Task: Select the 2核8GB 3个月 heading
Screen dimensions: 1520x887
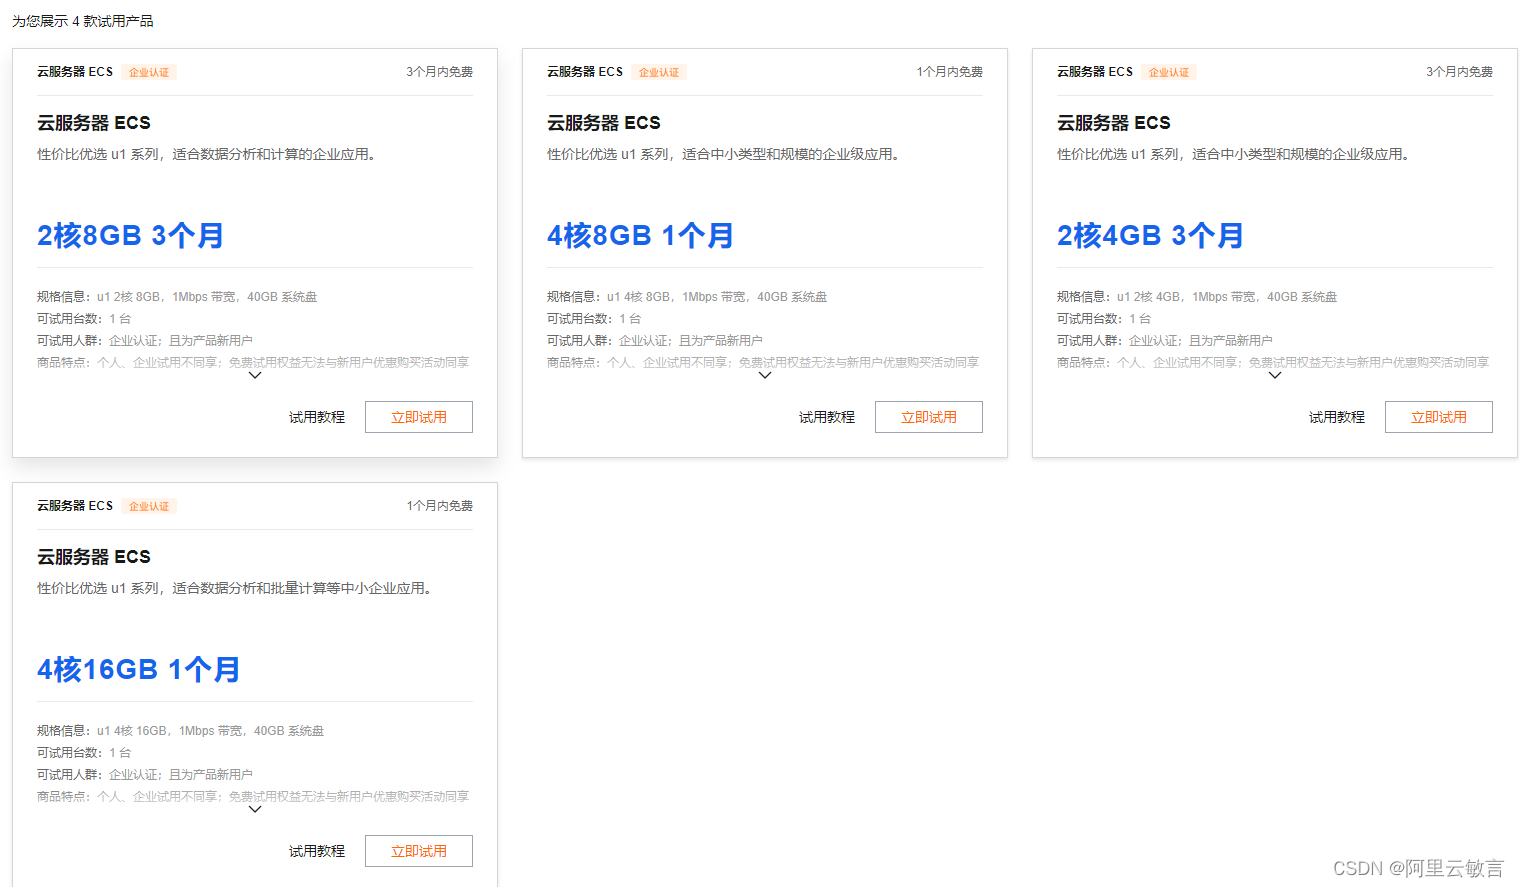Action: tap(130, 236)
